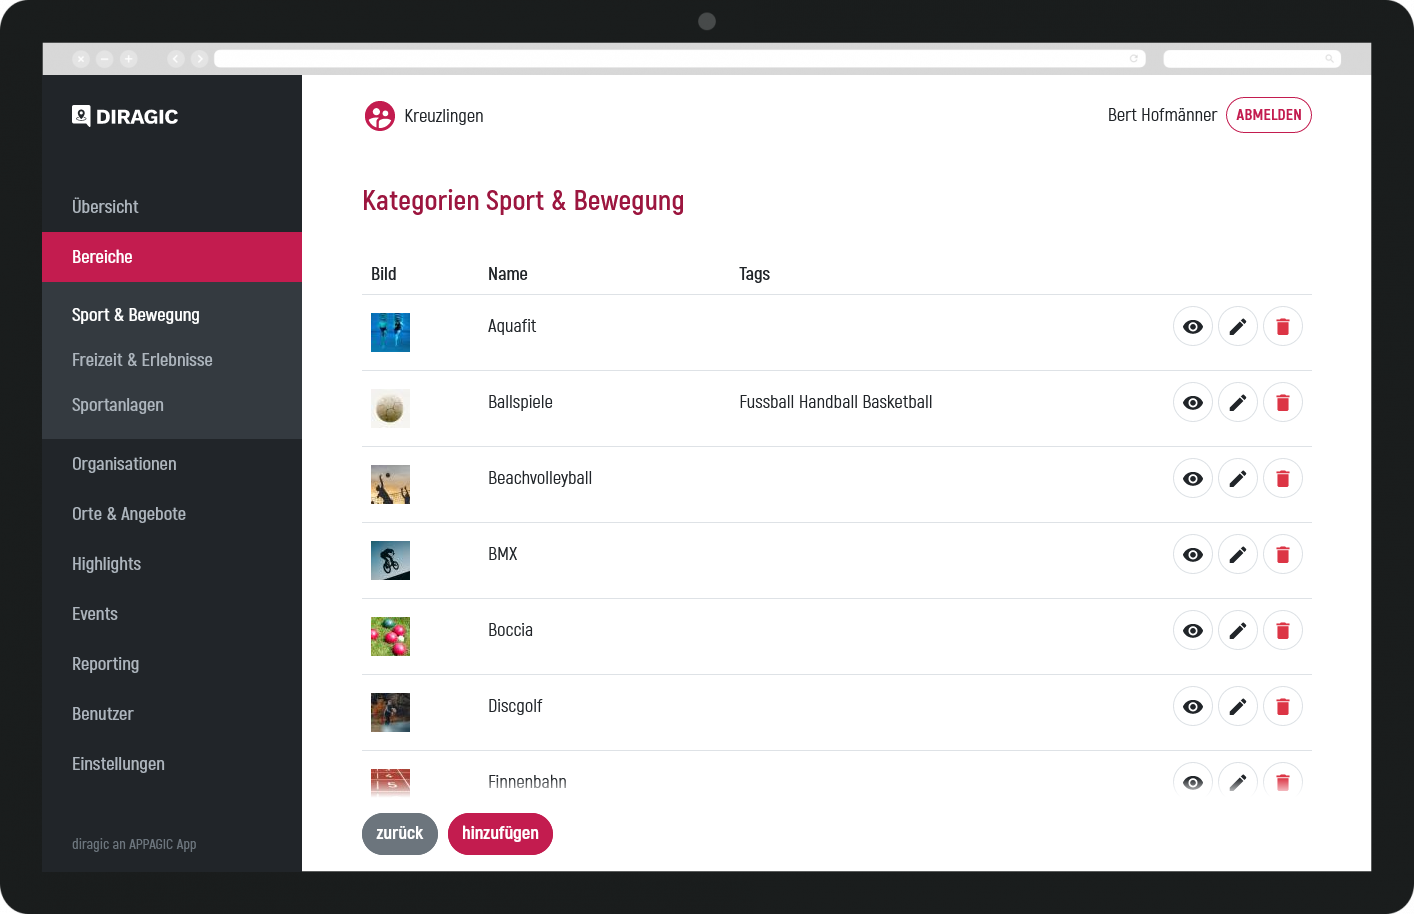Delete the Ballspiele category
Screen dimensions: 1414x914
click(x=1282, y=403)
